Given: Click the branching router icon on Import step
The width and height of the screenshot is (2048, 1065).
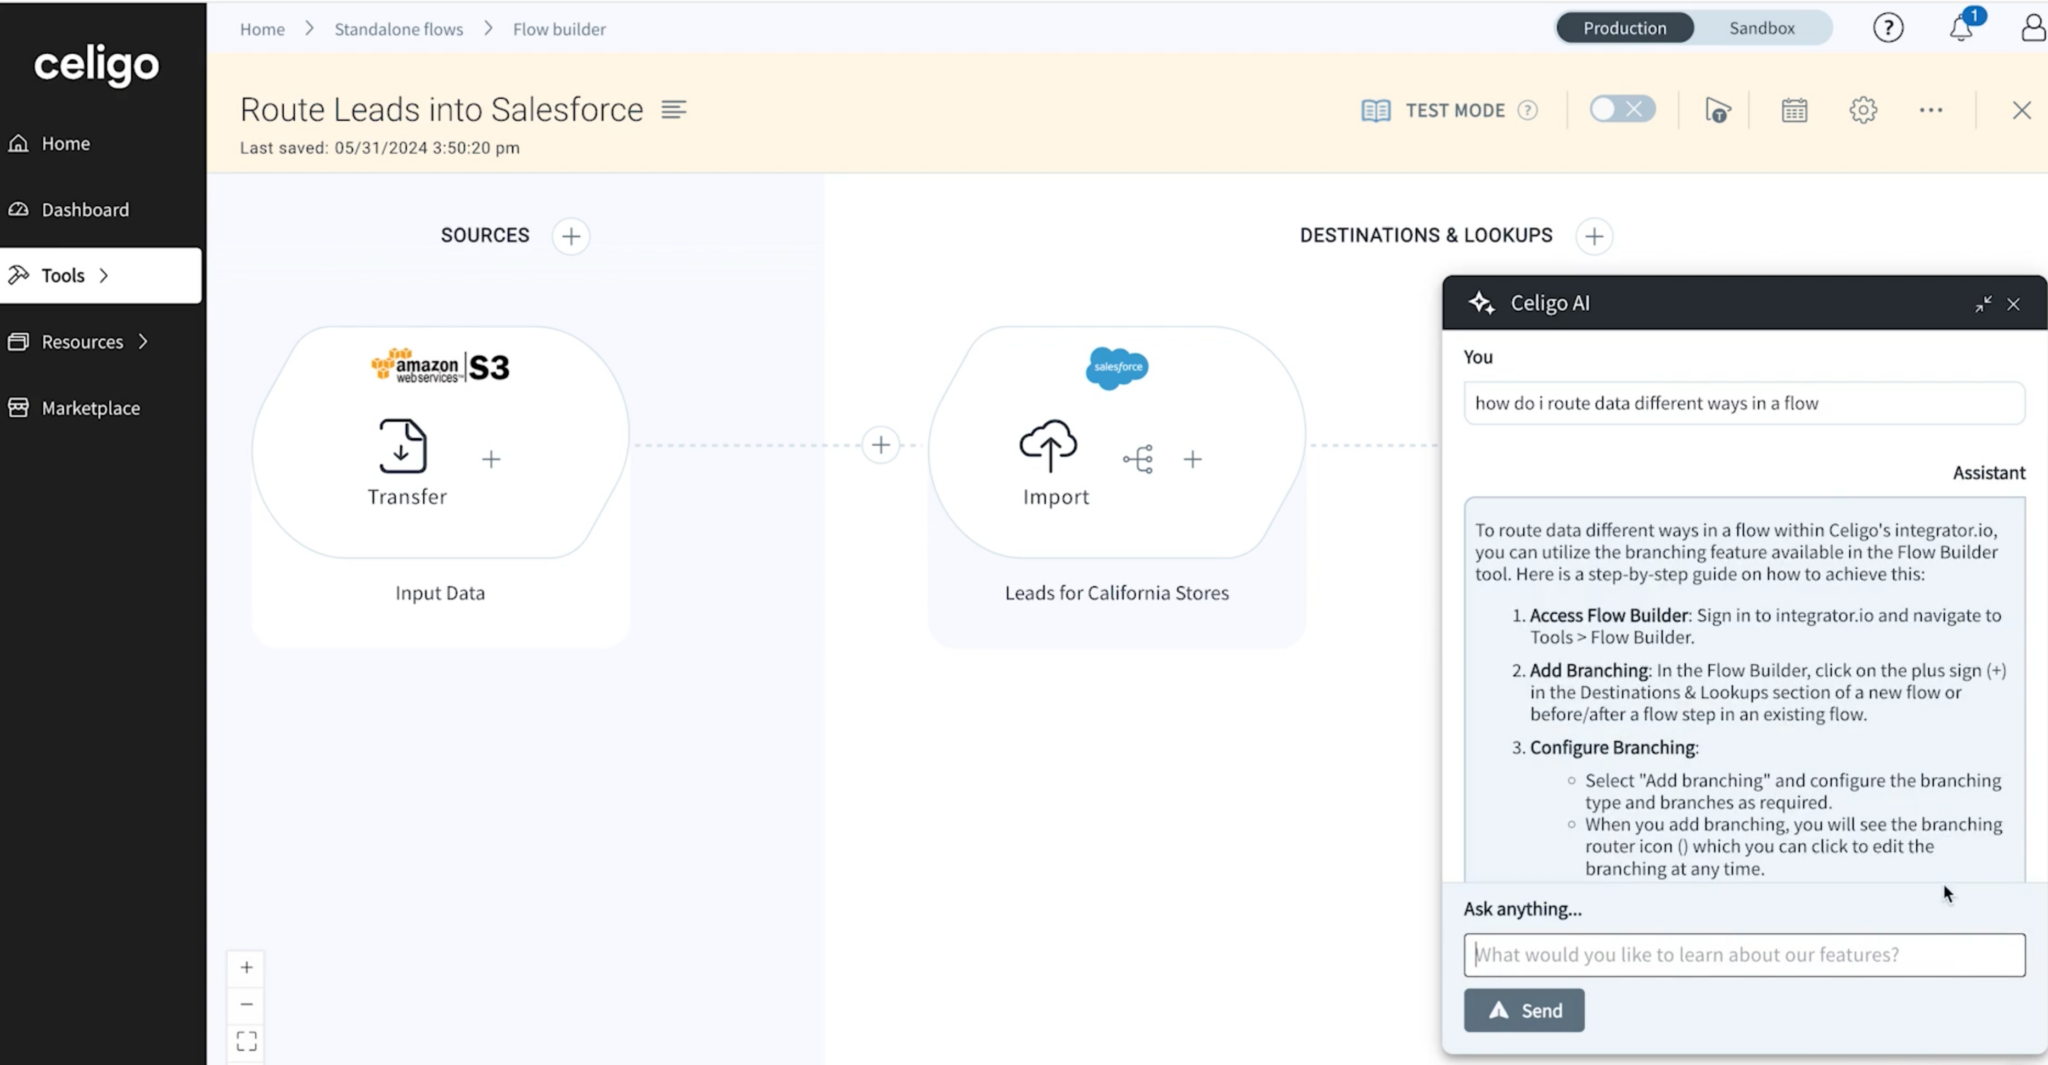Looking at the screenshot, I should [x=1140, y=459].
